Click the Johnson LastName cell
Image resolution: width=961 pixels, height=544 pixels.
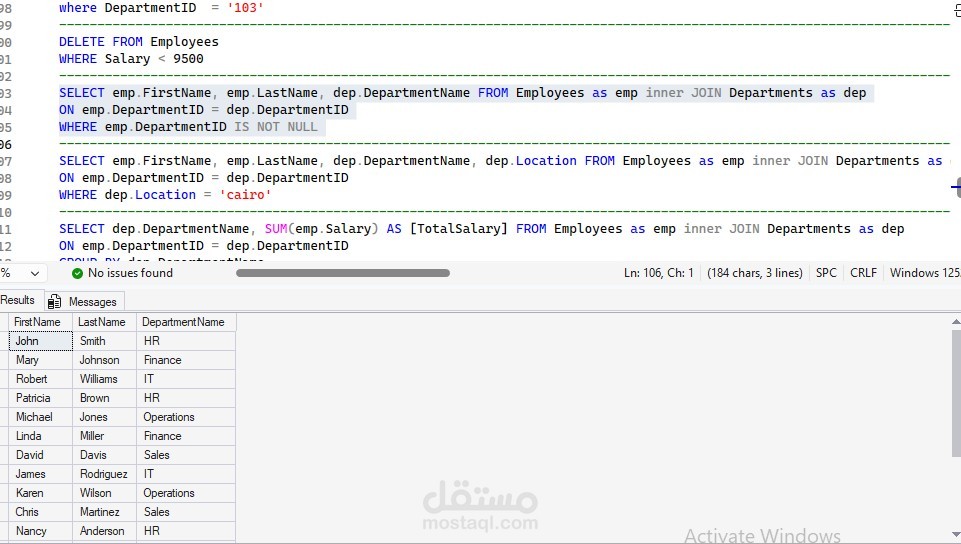104,360
